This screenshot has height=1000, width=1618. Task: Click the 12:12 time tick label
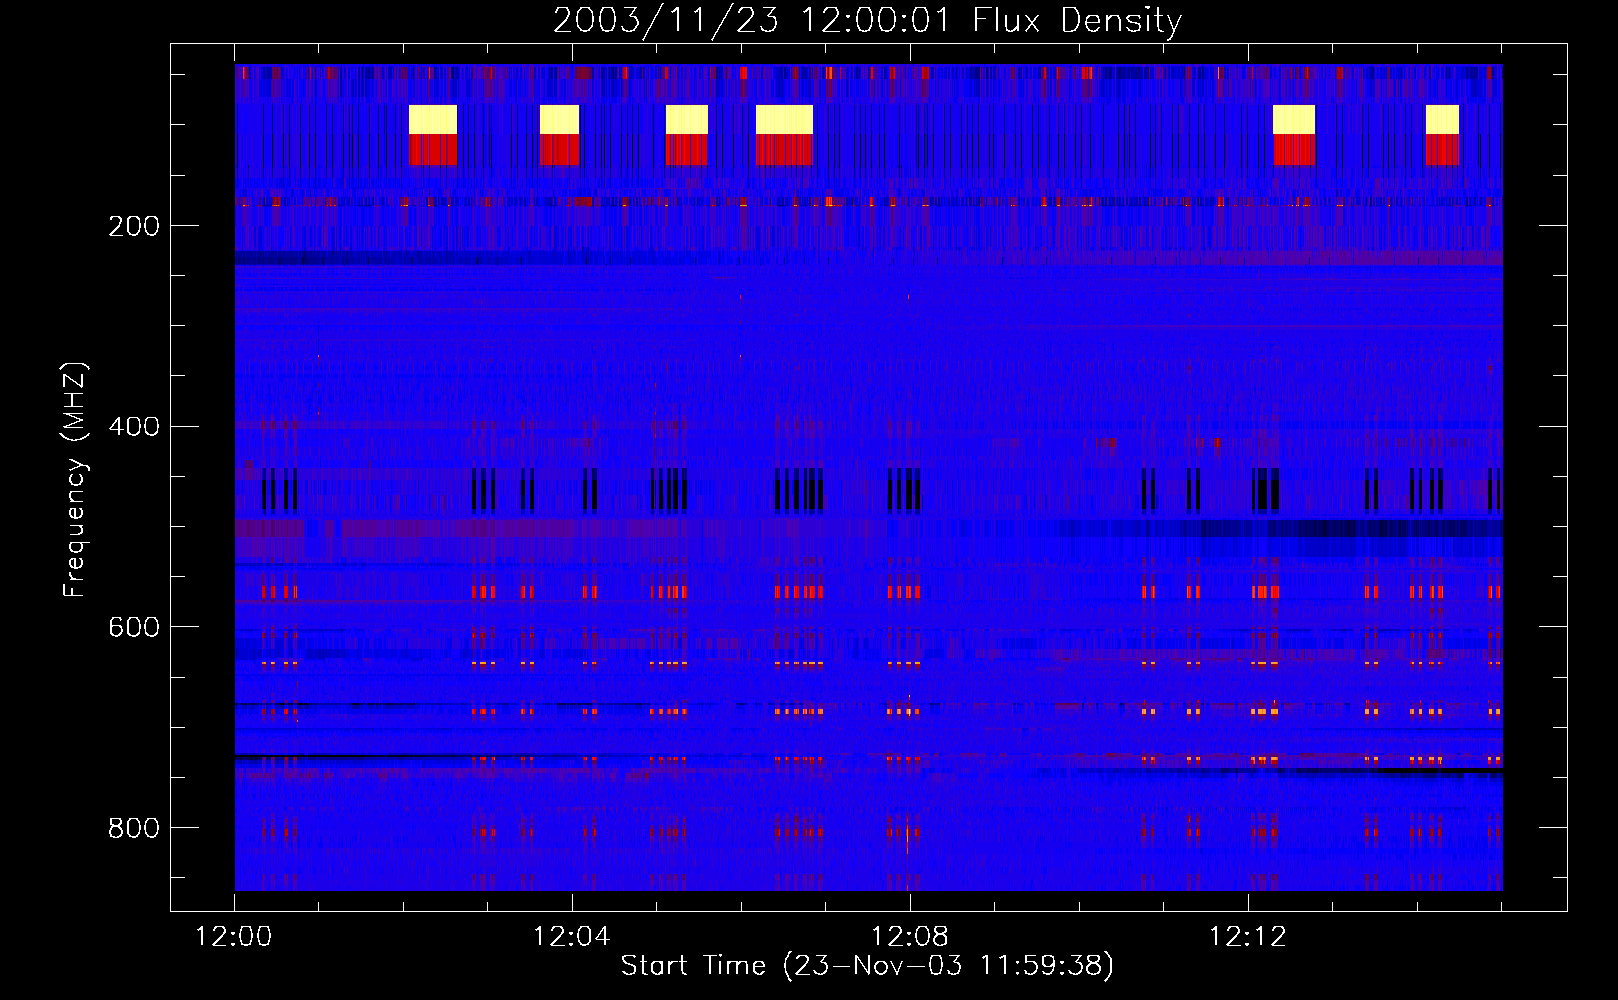pyautogui.click(x=1248, y=936)
